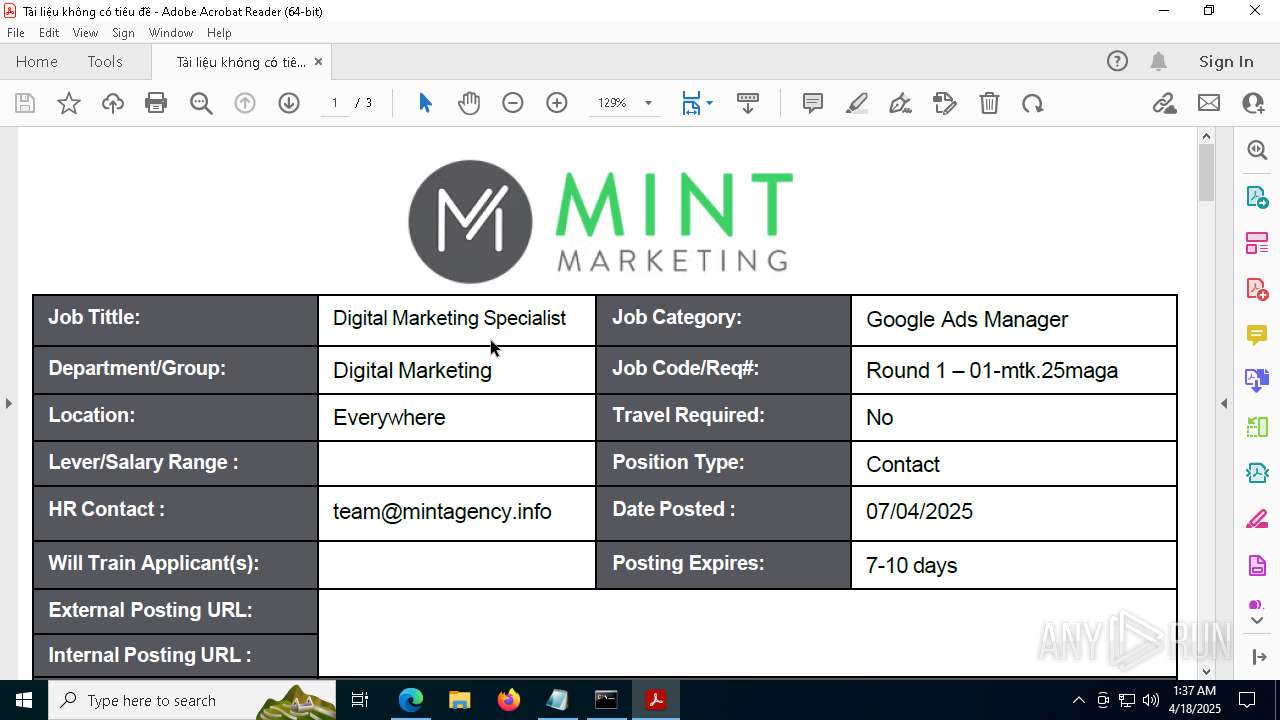The image size is (1280, 720).
Task: Open Fill & Sign in right panel
Action: pyautogui.click(x=1257, y=520)
